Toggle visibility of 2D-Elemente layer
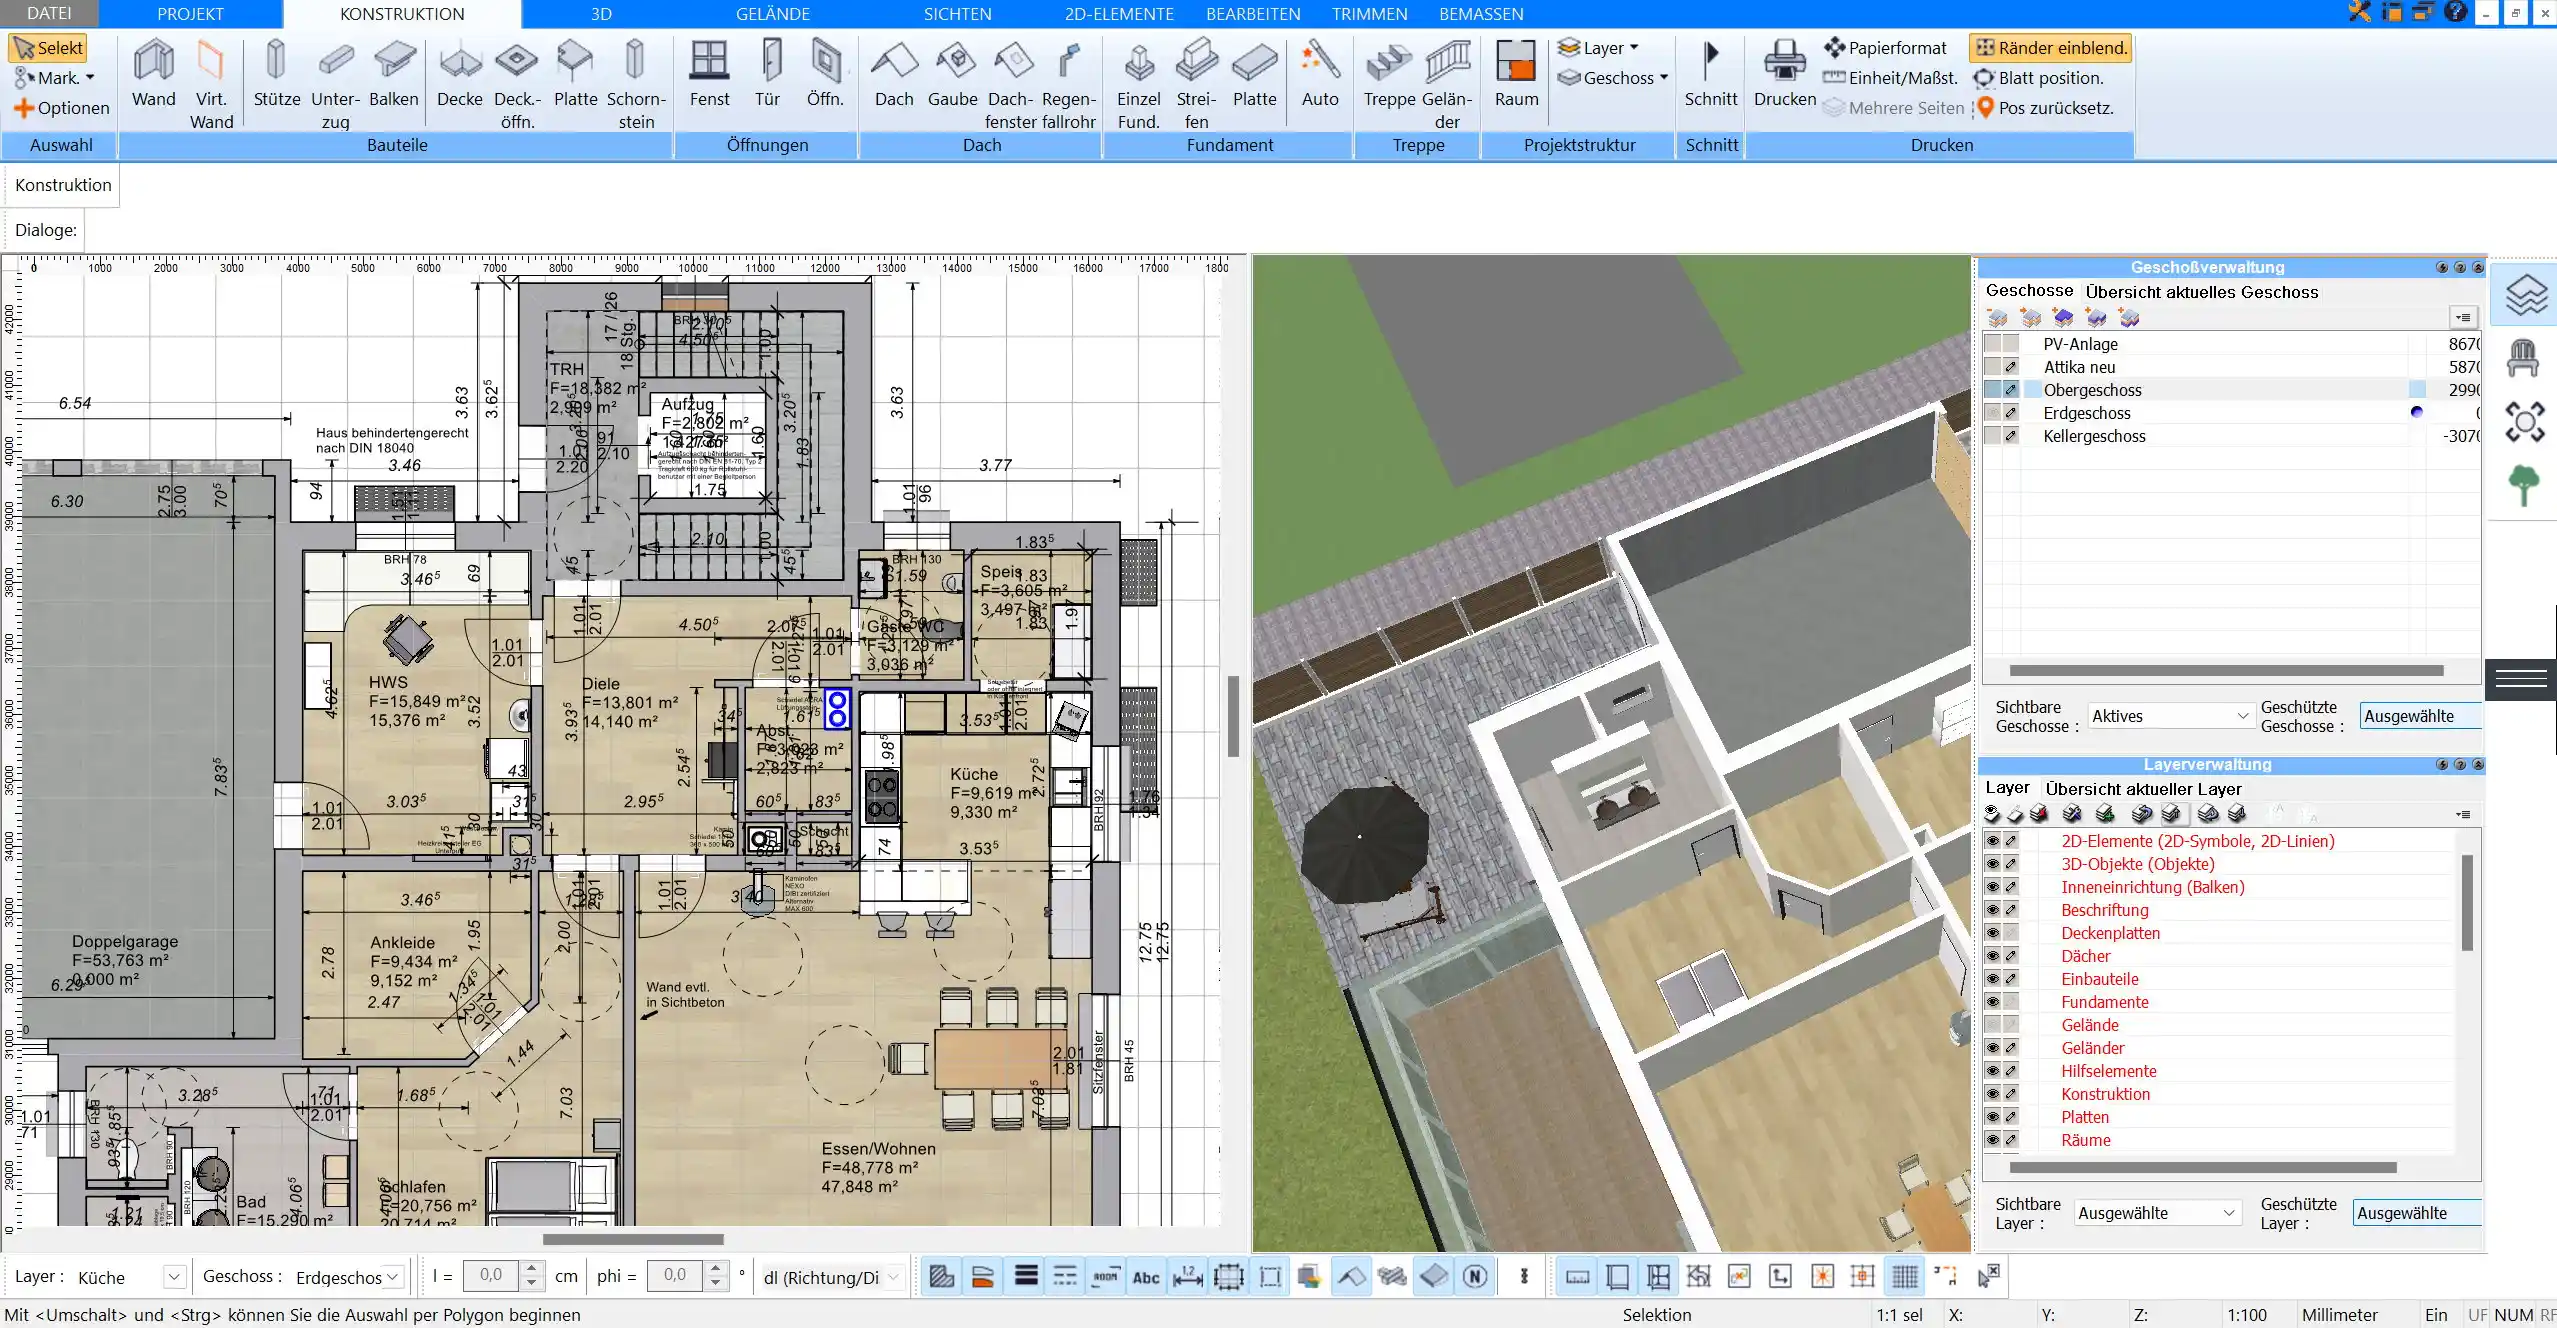The image size is (2557, 1328). pos(1993,841)
